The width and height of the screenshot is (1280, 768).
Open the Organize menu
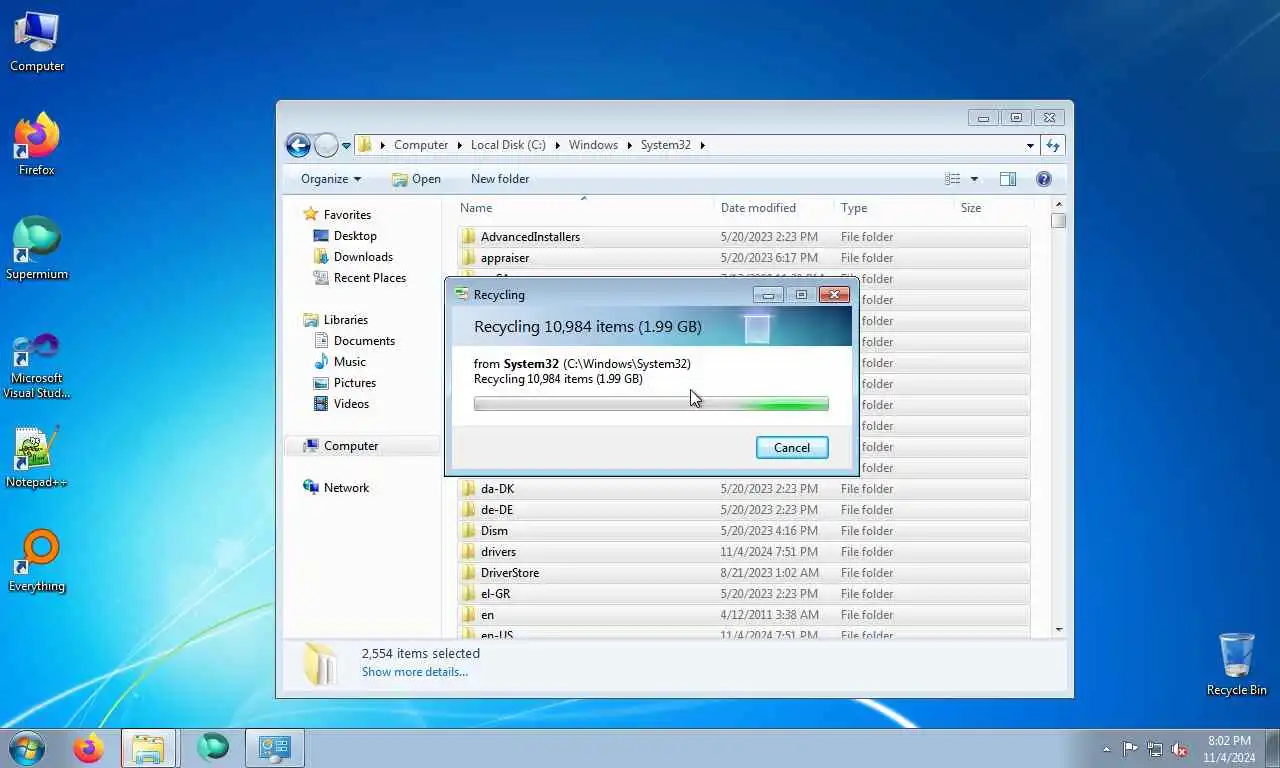coord(331,179)
